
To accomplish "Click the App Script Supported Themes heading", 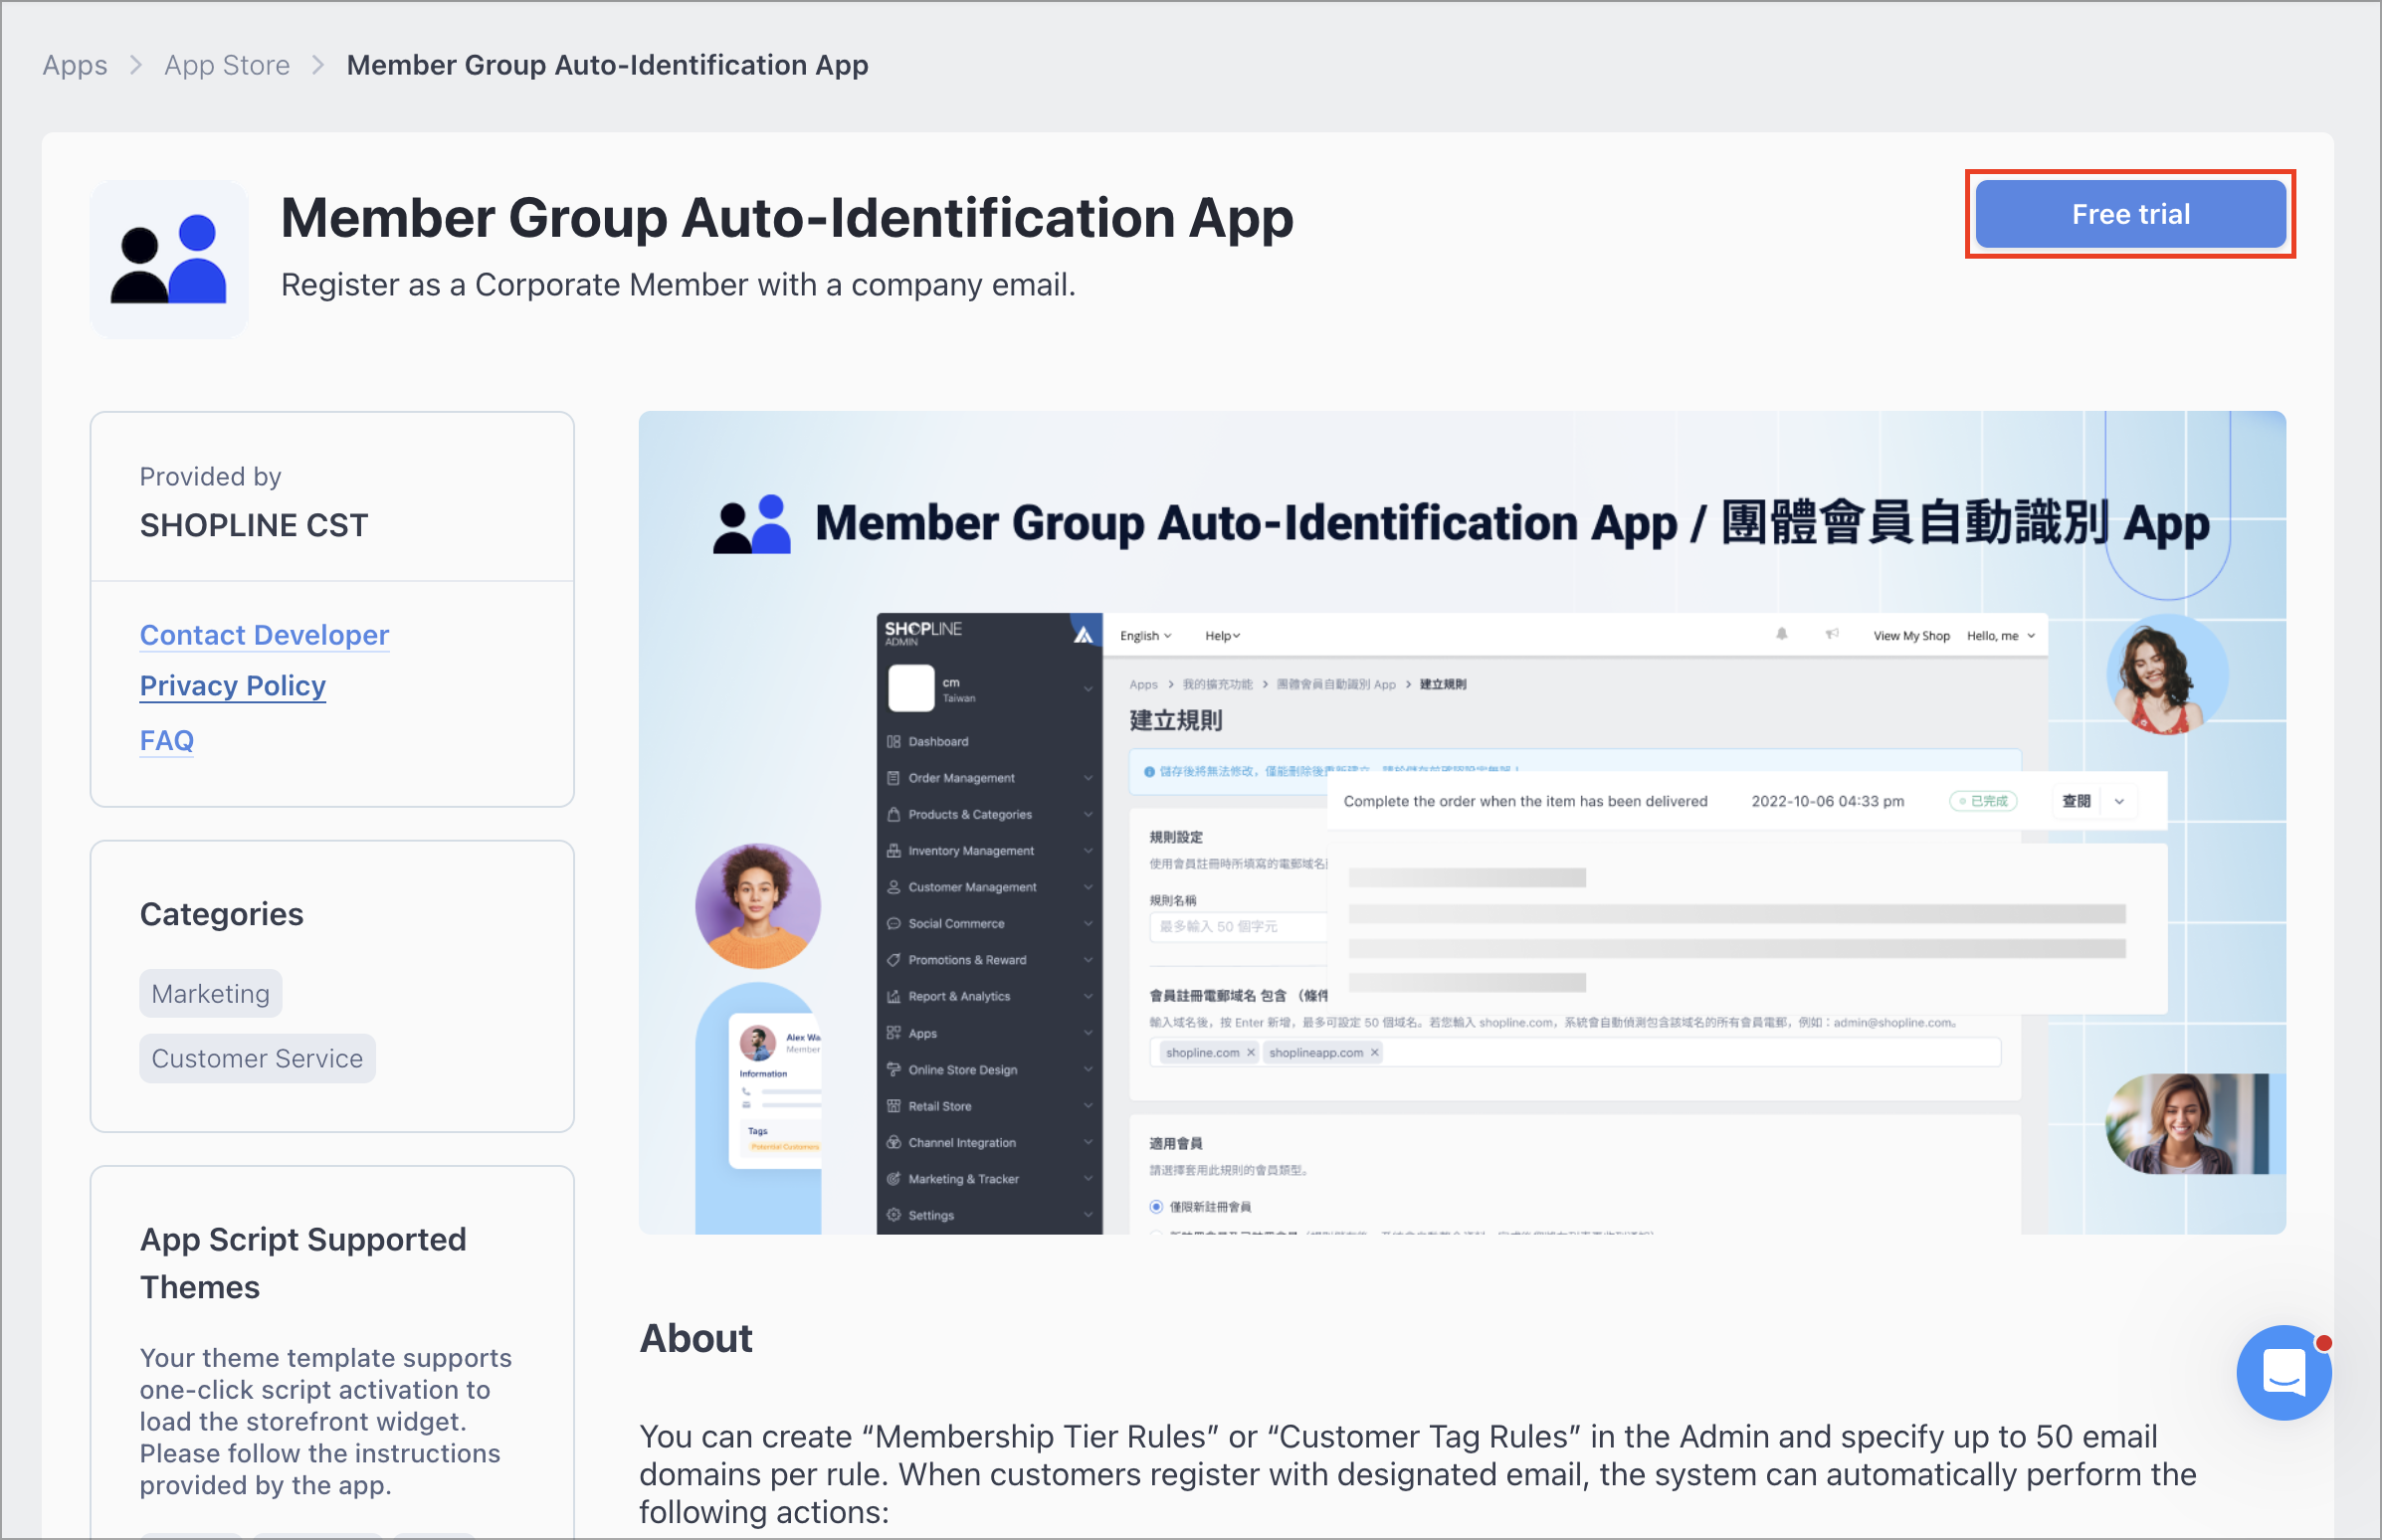I will click(x=303, y=1263).
